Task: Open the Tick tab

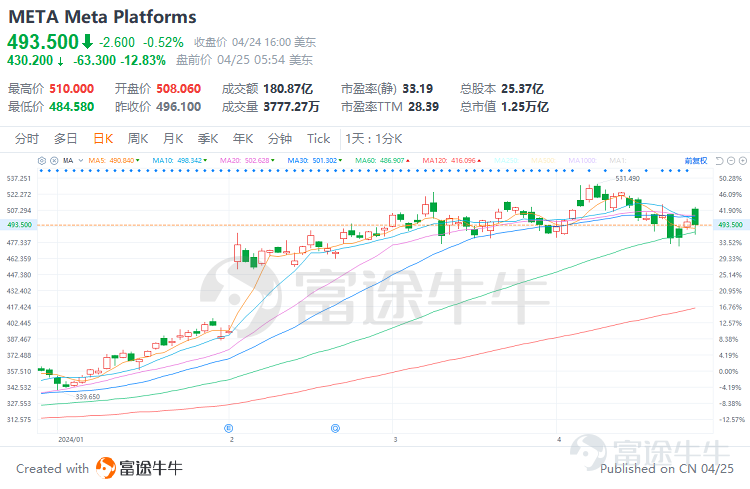Action: [318, 139]
